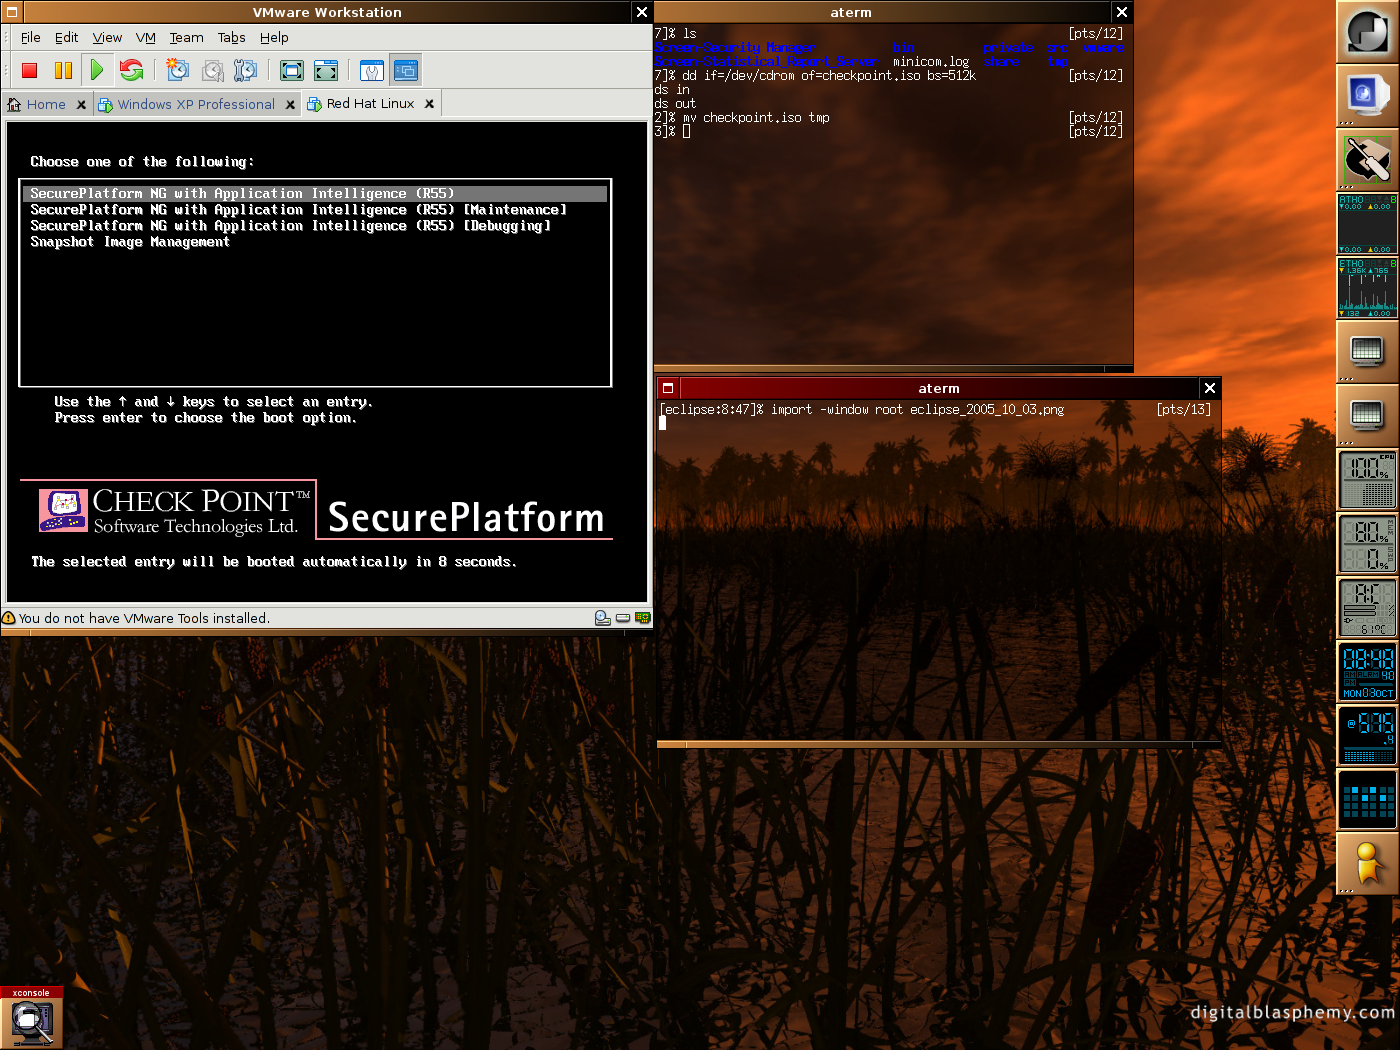Click the ATH0 network monitor dockapp
The image size is (1400, 1050).
coord(1368,224)
